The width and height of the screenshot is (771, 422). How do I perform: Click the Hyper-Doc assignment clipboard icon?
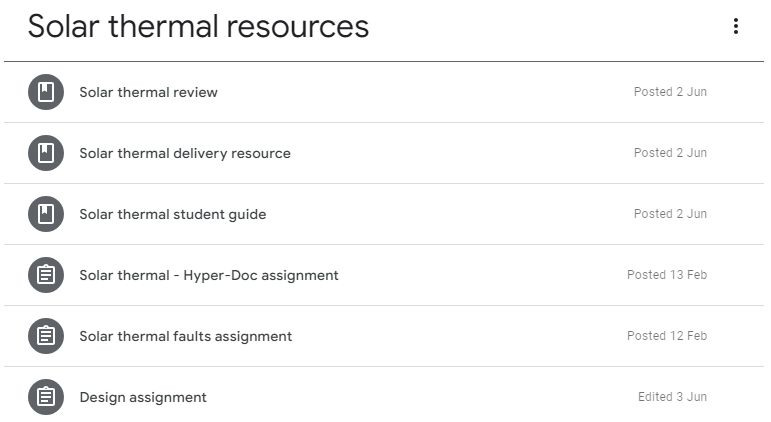tap(45, 275)
